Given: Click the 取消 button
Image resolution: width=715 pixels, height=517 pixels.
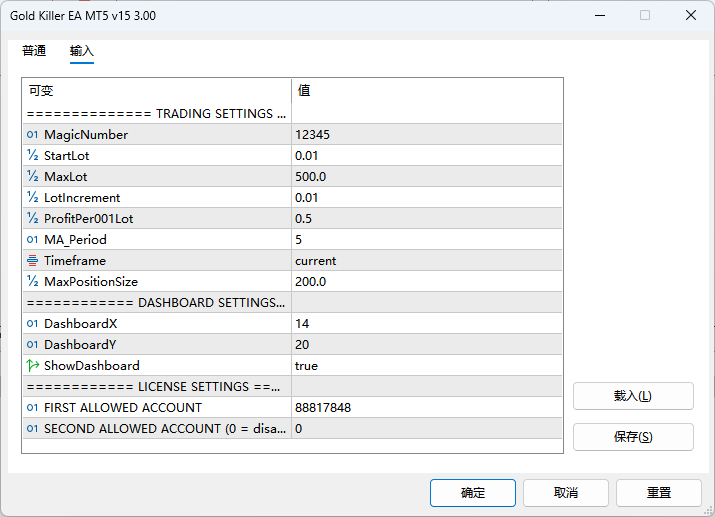Looking at the screenshot, I should click(x=566, y=493).
